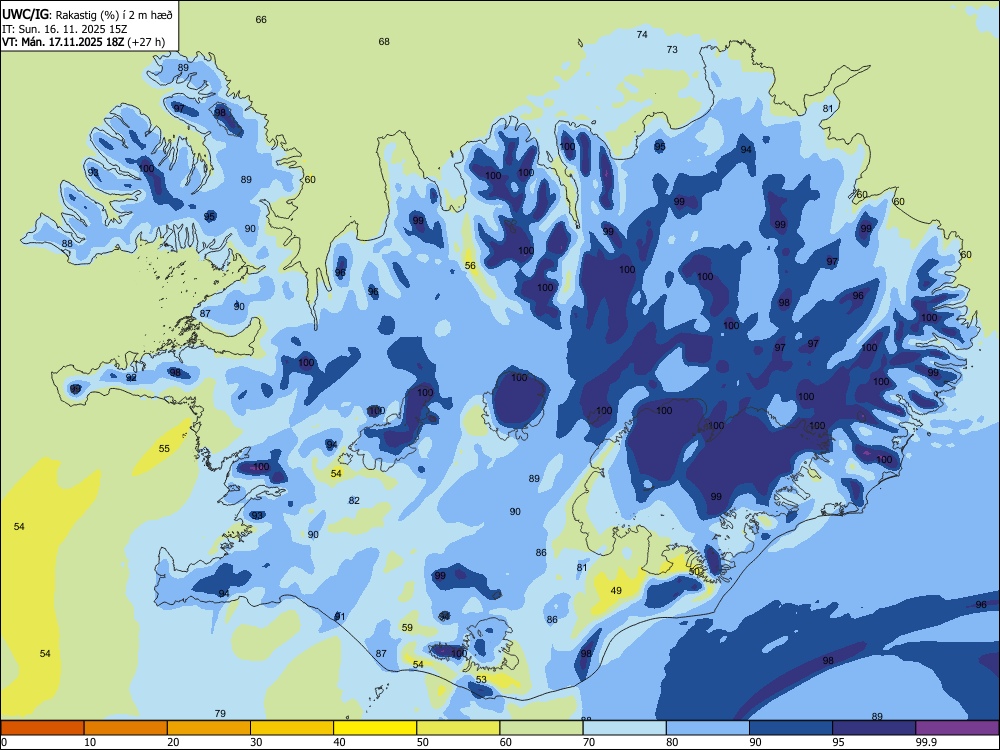
Task: Select the 10–20% orange legend color block
Action: click(x=126, y=728)
